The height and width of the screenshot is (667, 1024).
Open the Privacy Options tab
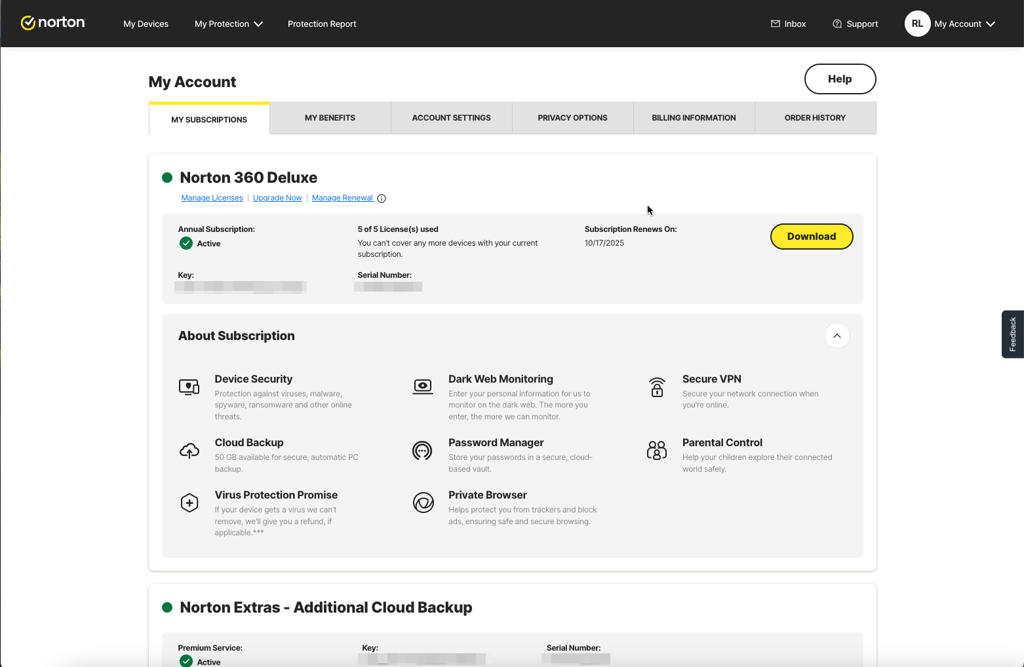click(572, 118)
